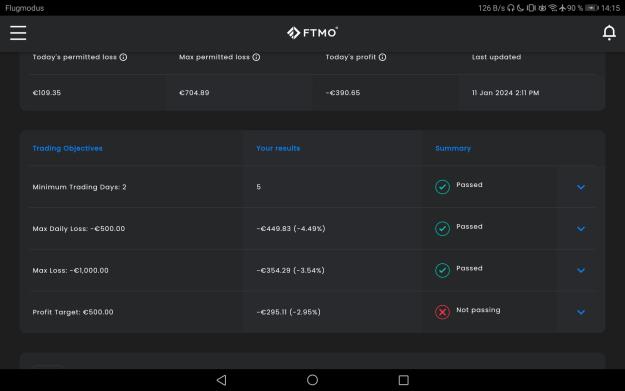
Task: Tap the Android home button
Action: tap(312, 380)
